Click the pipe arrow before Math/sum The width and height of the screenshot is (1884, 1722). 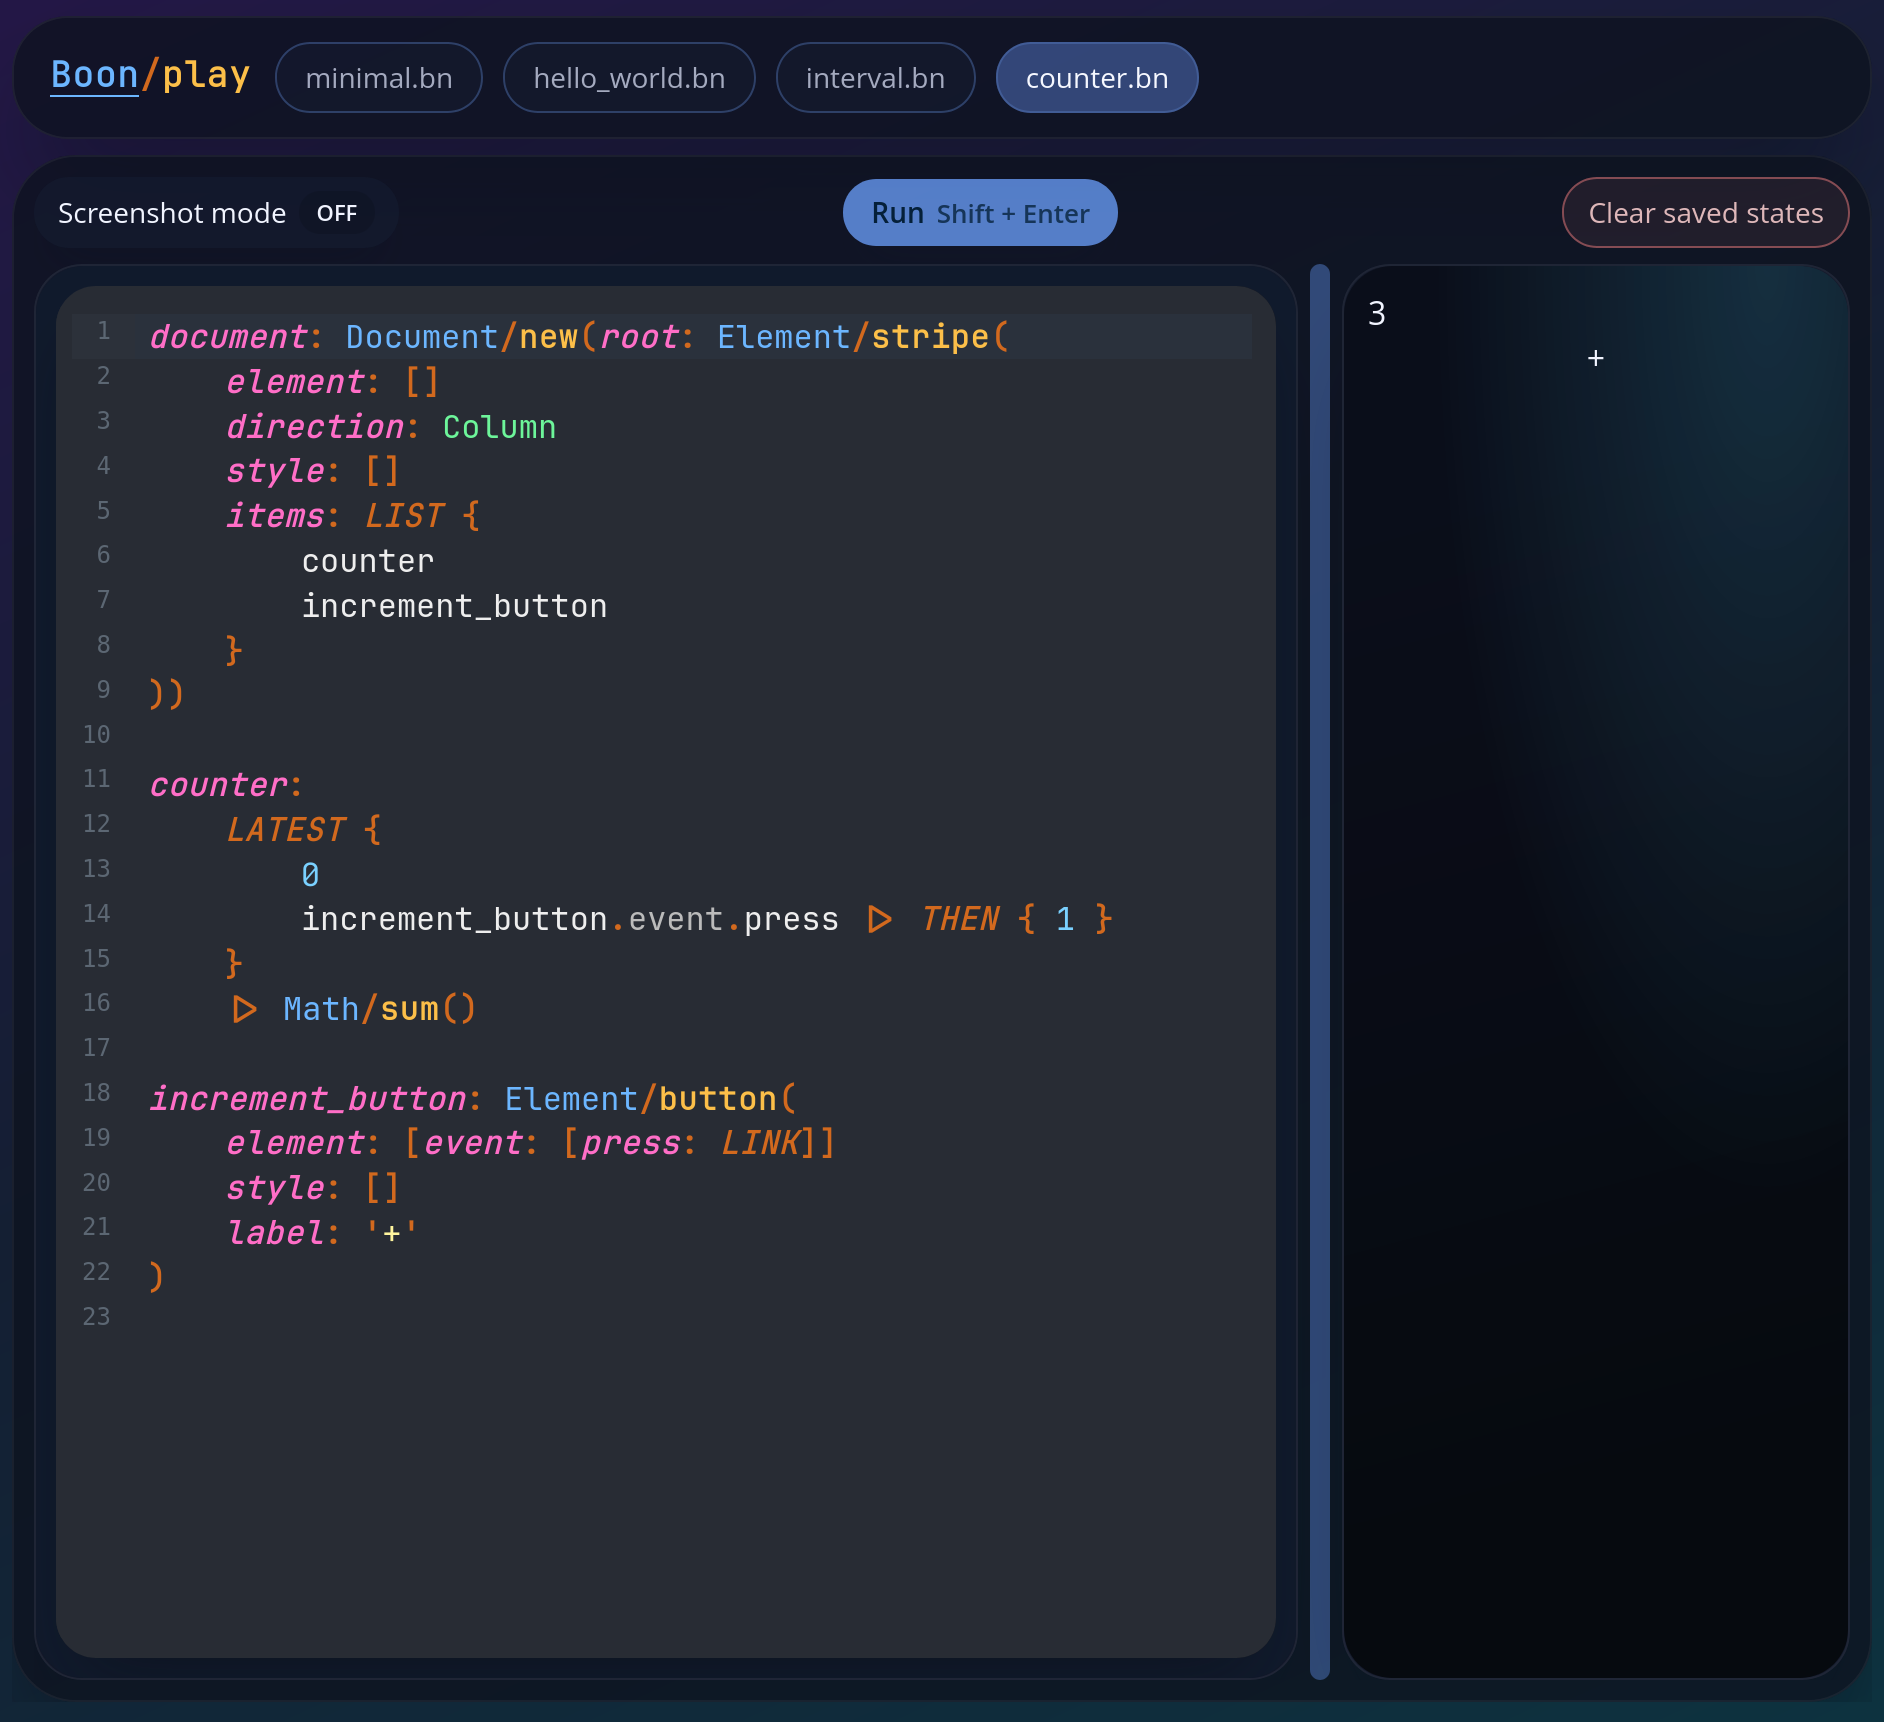(x=244, y=1009)
